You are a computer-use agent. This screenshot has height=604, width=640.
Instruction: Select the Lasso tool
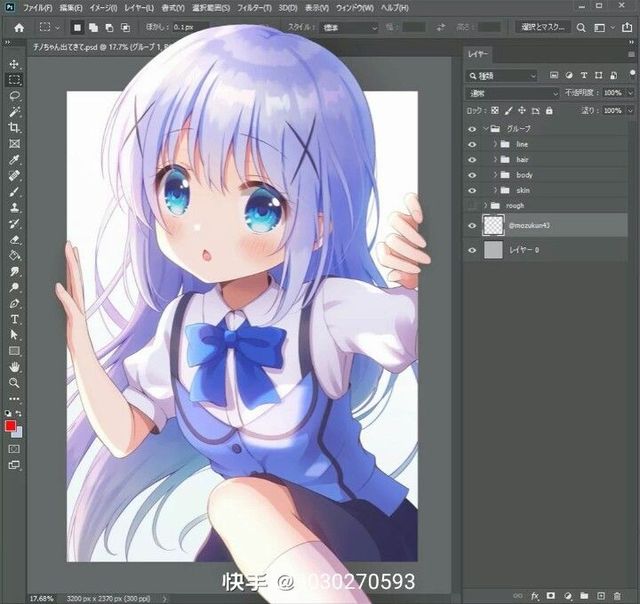click(14, 96)
